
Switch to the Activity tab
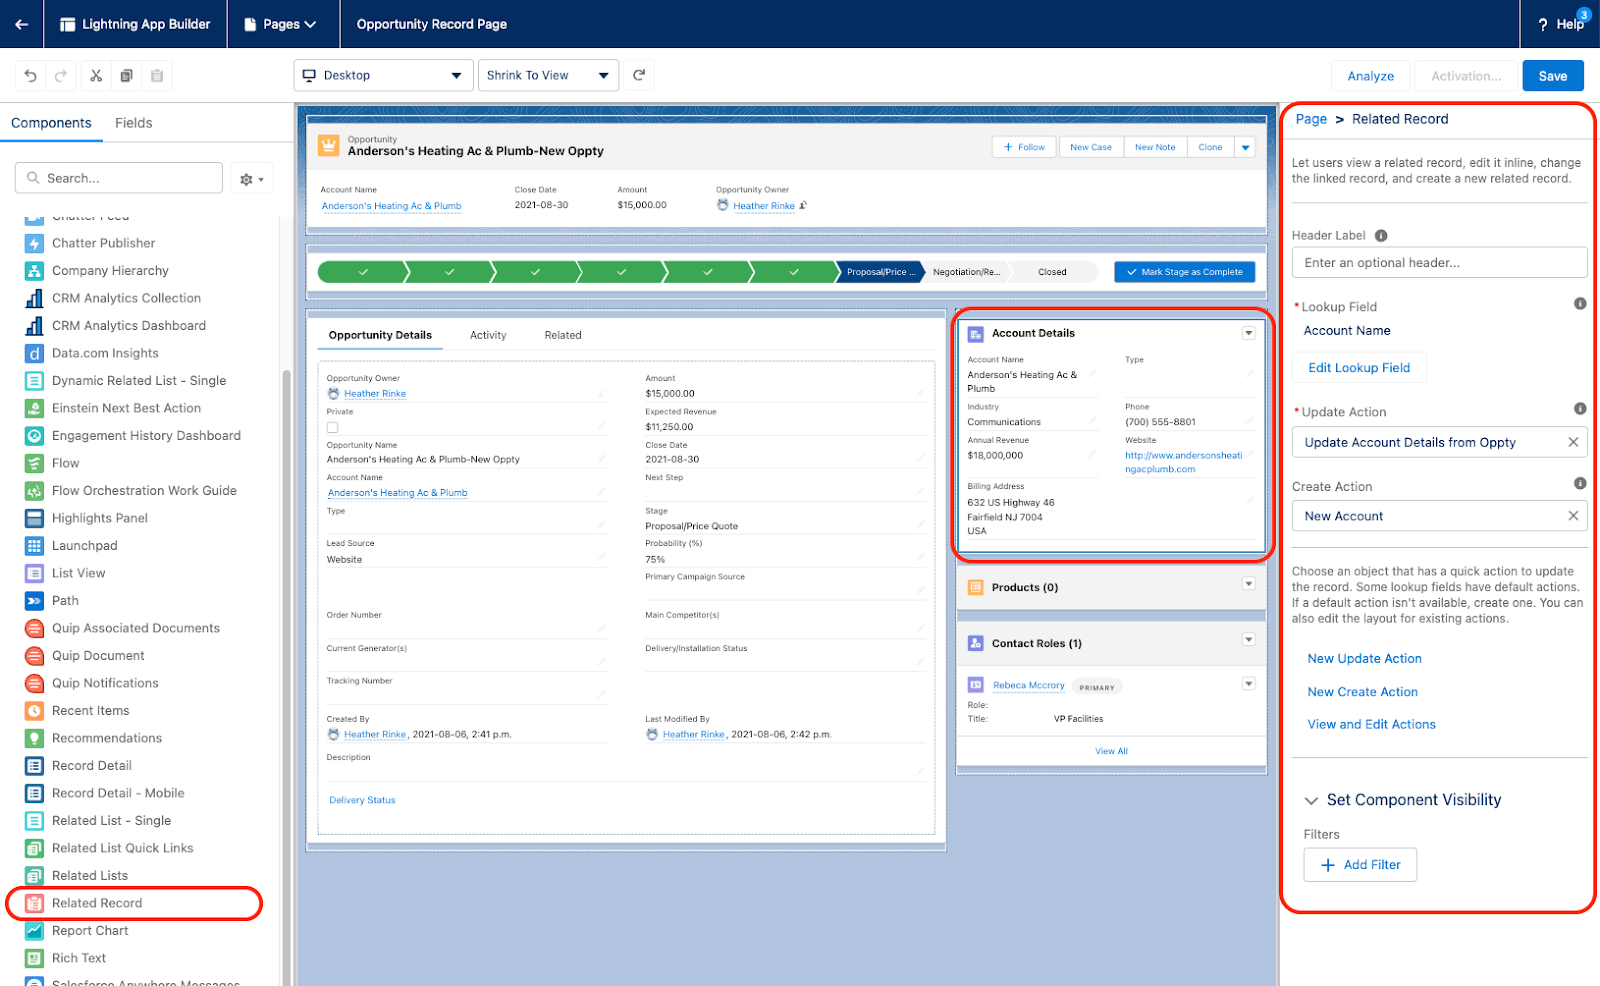(488, 335)
